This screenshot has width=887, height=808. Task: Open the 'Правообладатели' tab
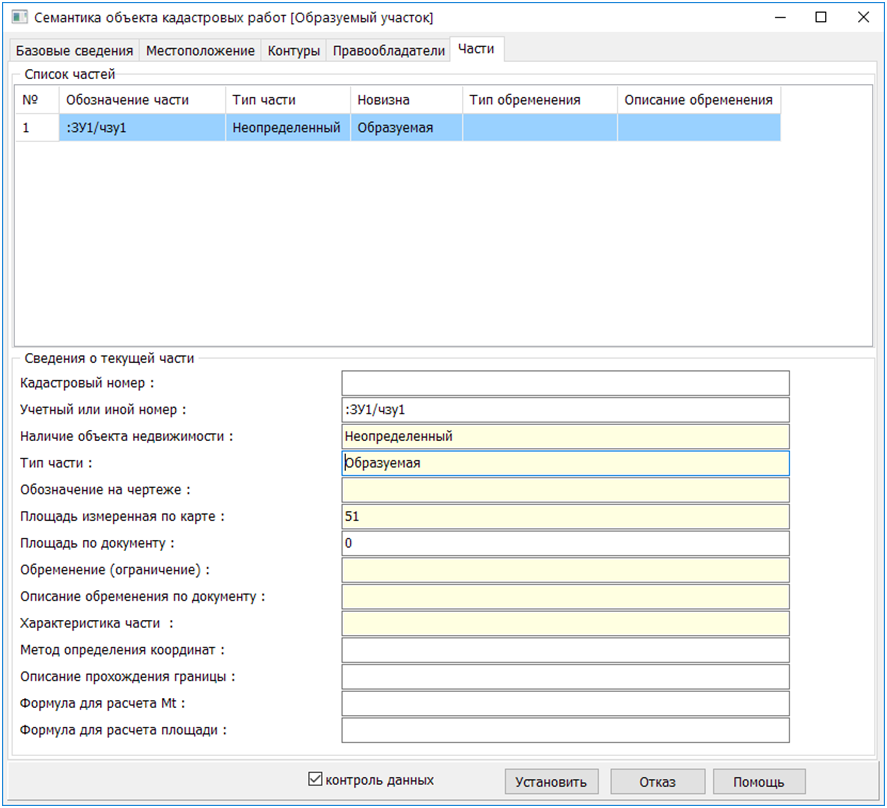[388, 51]
